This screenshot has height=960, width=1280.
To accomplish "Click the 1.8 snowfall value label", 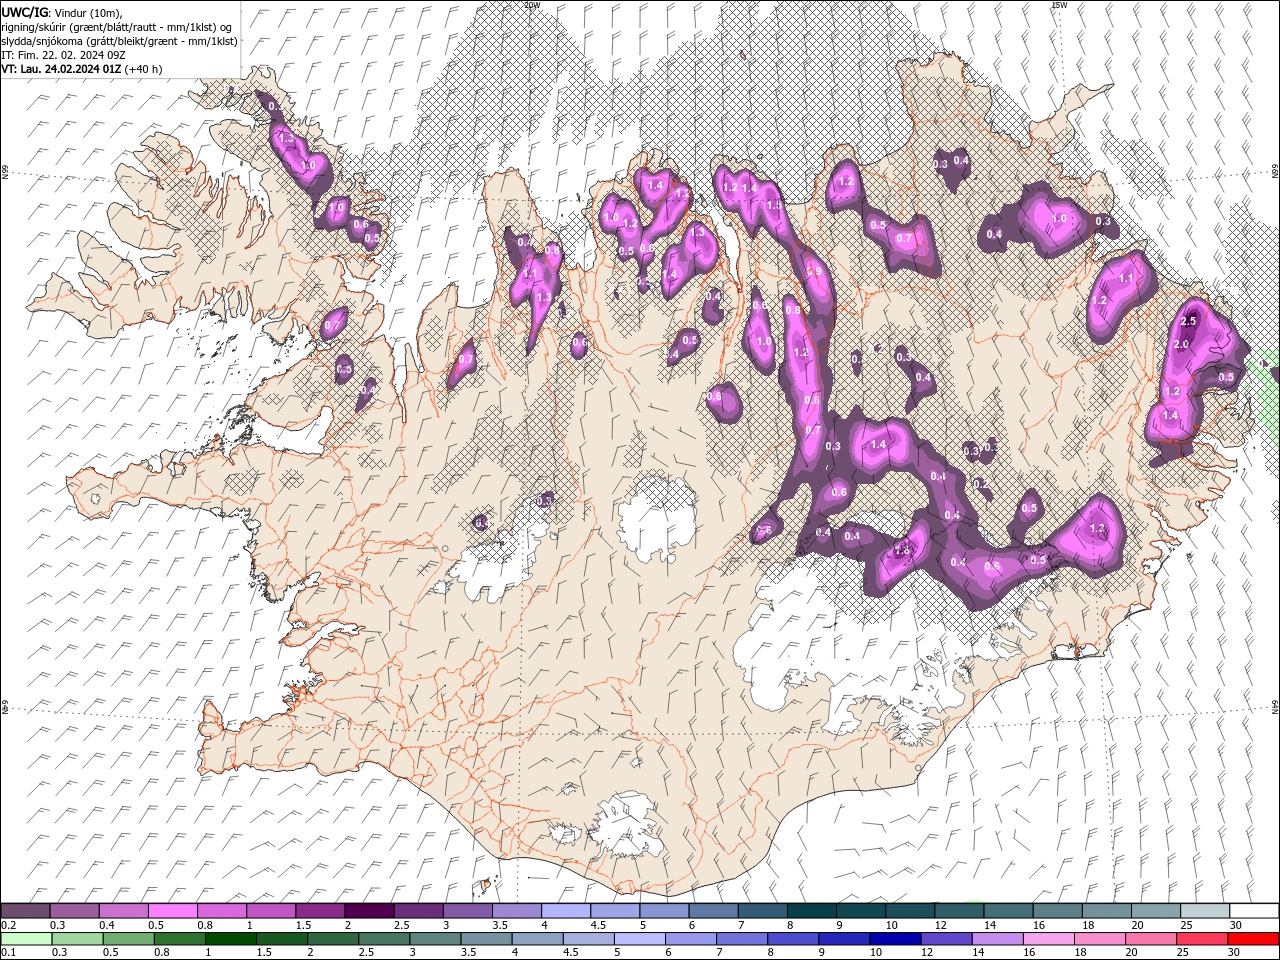I will [x=902, y=551].
